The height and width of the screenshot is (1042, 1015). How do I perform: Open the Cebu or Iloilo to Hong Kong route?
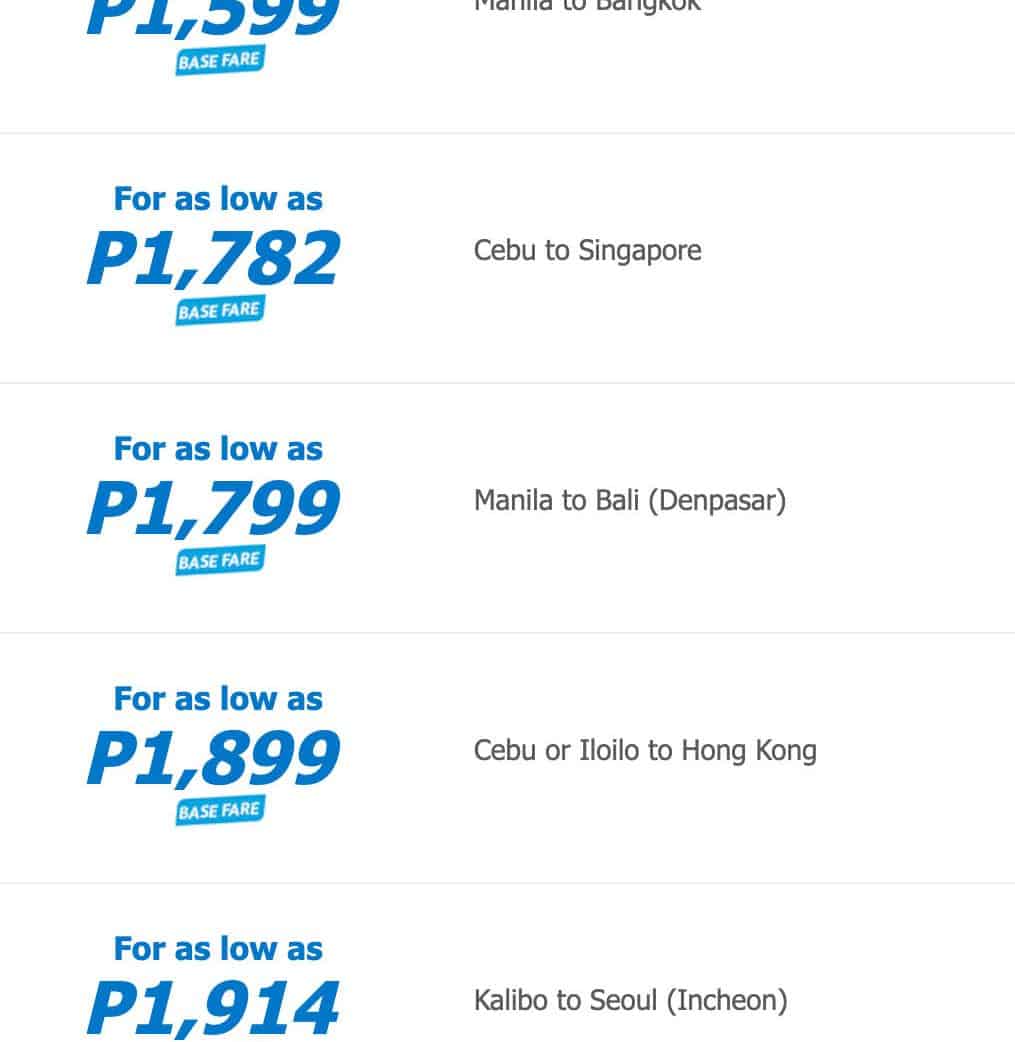pyautogui.click(x=645, y=750)
